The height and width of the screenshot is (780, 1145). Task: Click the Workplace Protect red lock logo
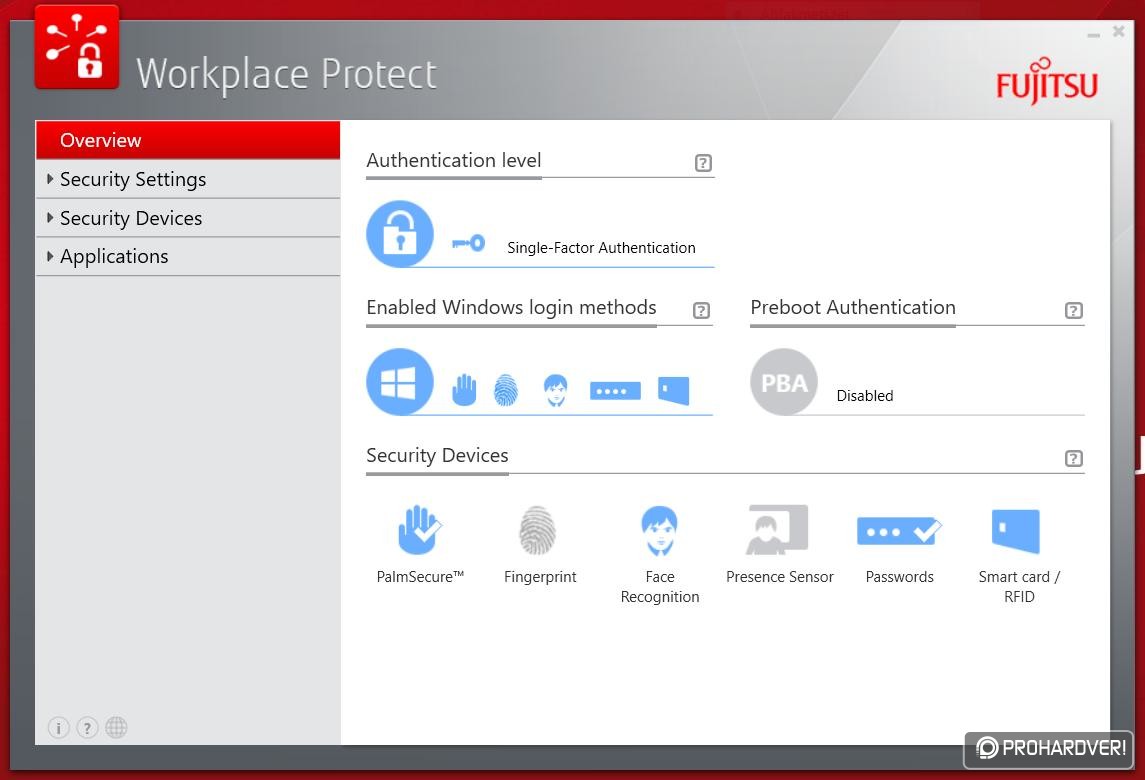(77, 47)
